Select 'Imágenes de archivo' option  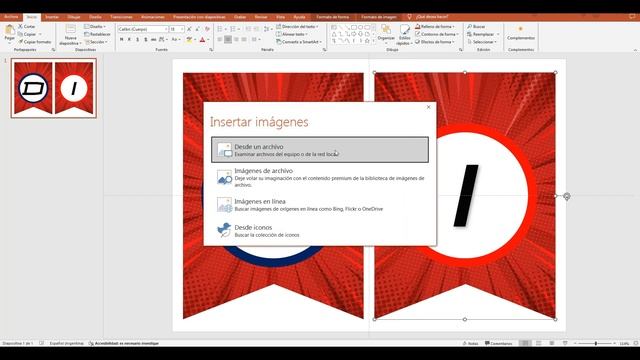point(320,178)
